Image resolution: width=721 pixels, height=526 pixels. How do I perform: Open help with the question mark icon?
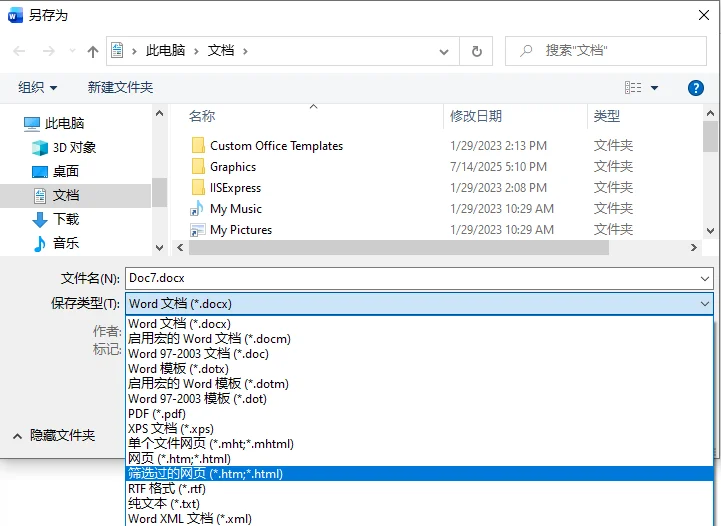(696, 87)
